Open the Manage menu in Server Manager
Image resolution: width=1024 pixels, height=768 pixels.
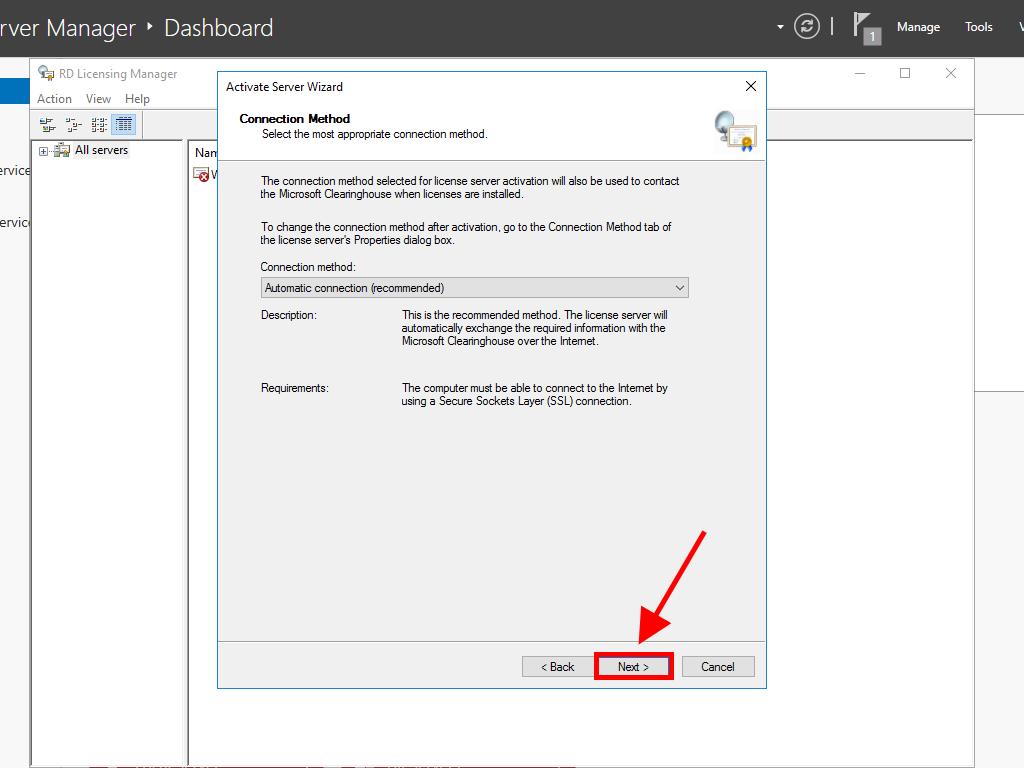pos(917,27)
